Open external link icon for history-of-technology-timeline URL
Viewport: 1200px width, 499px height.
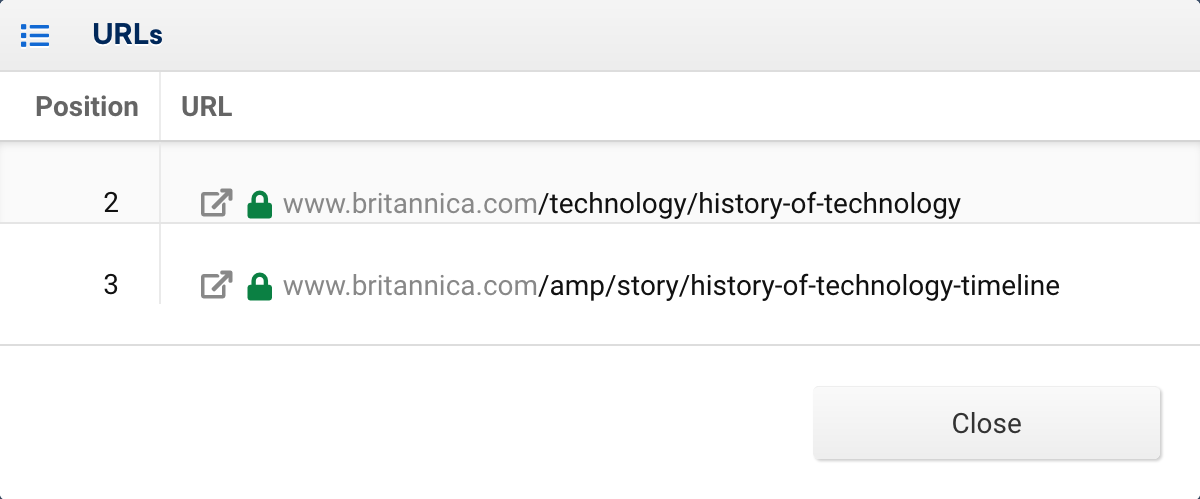tap(217, 286)
